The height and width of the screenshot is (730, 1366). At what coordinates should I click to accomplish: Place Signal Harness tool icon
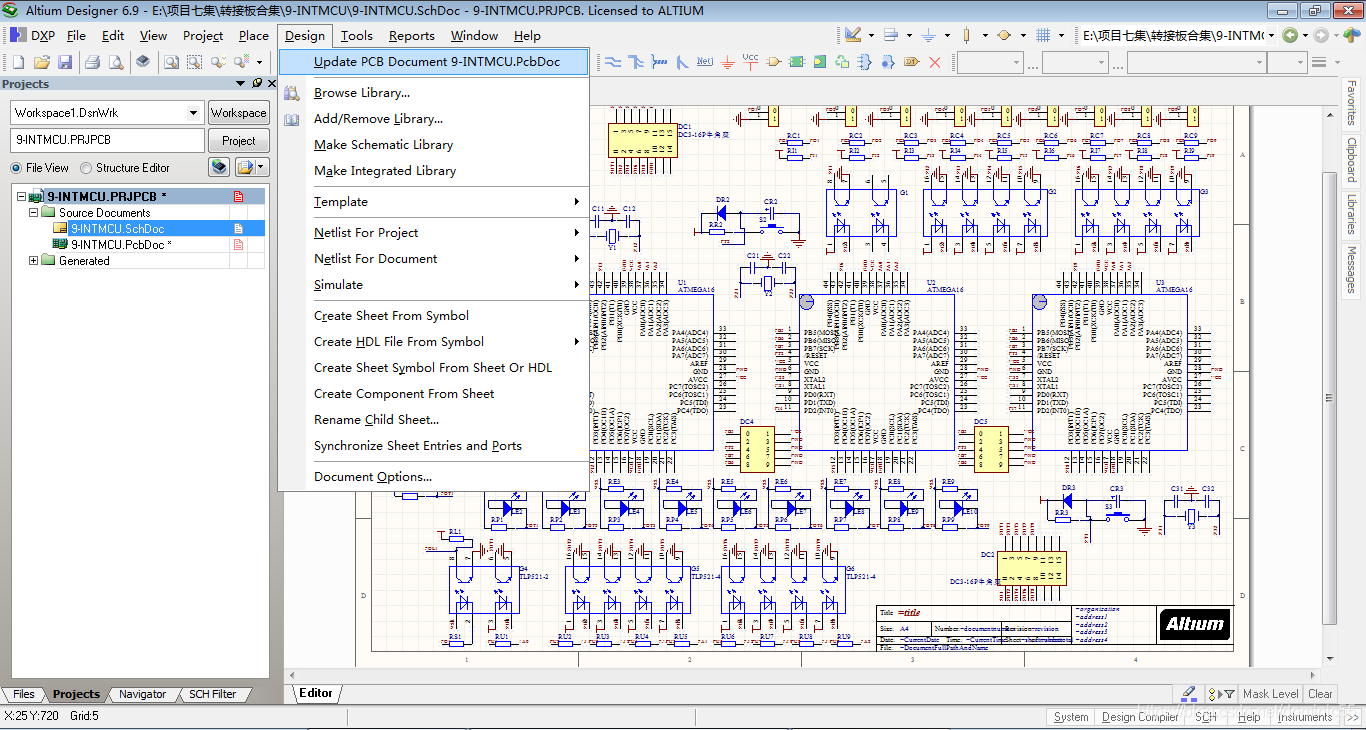point(659,62)
